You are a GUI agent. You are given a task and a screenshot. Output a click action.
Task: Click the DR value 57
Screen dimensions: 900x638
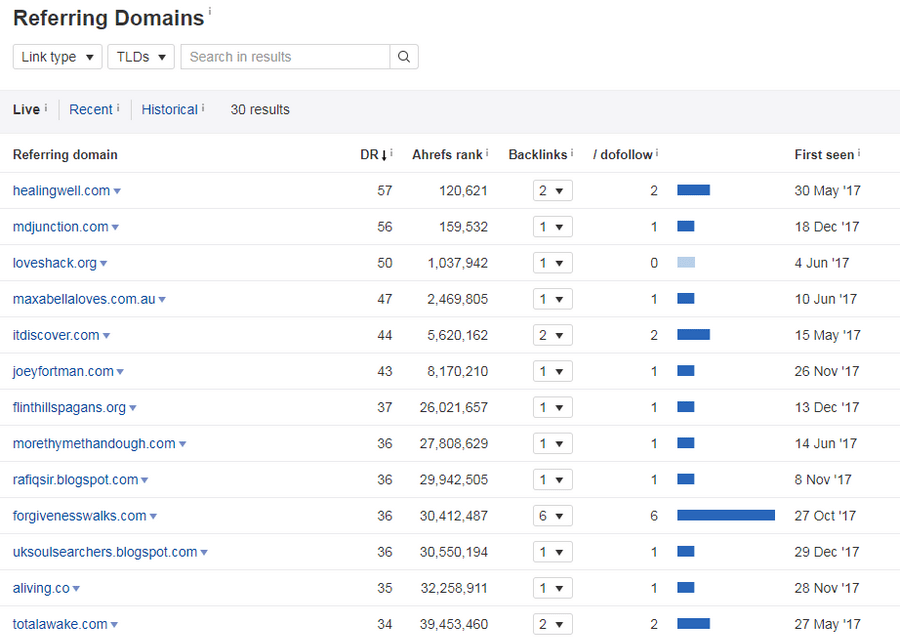pos(385,190)
